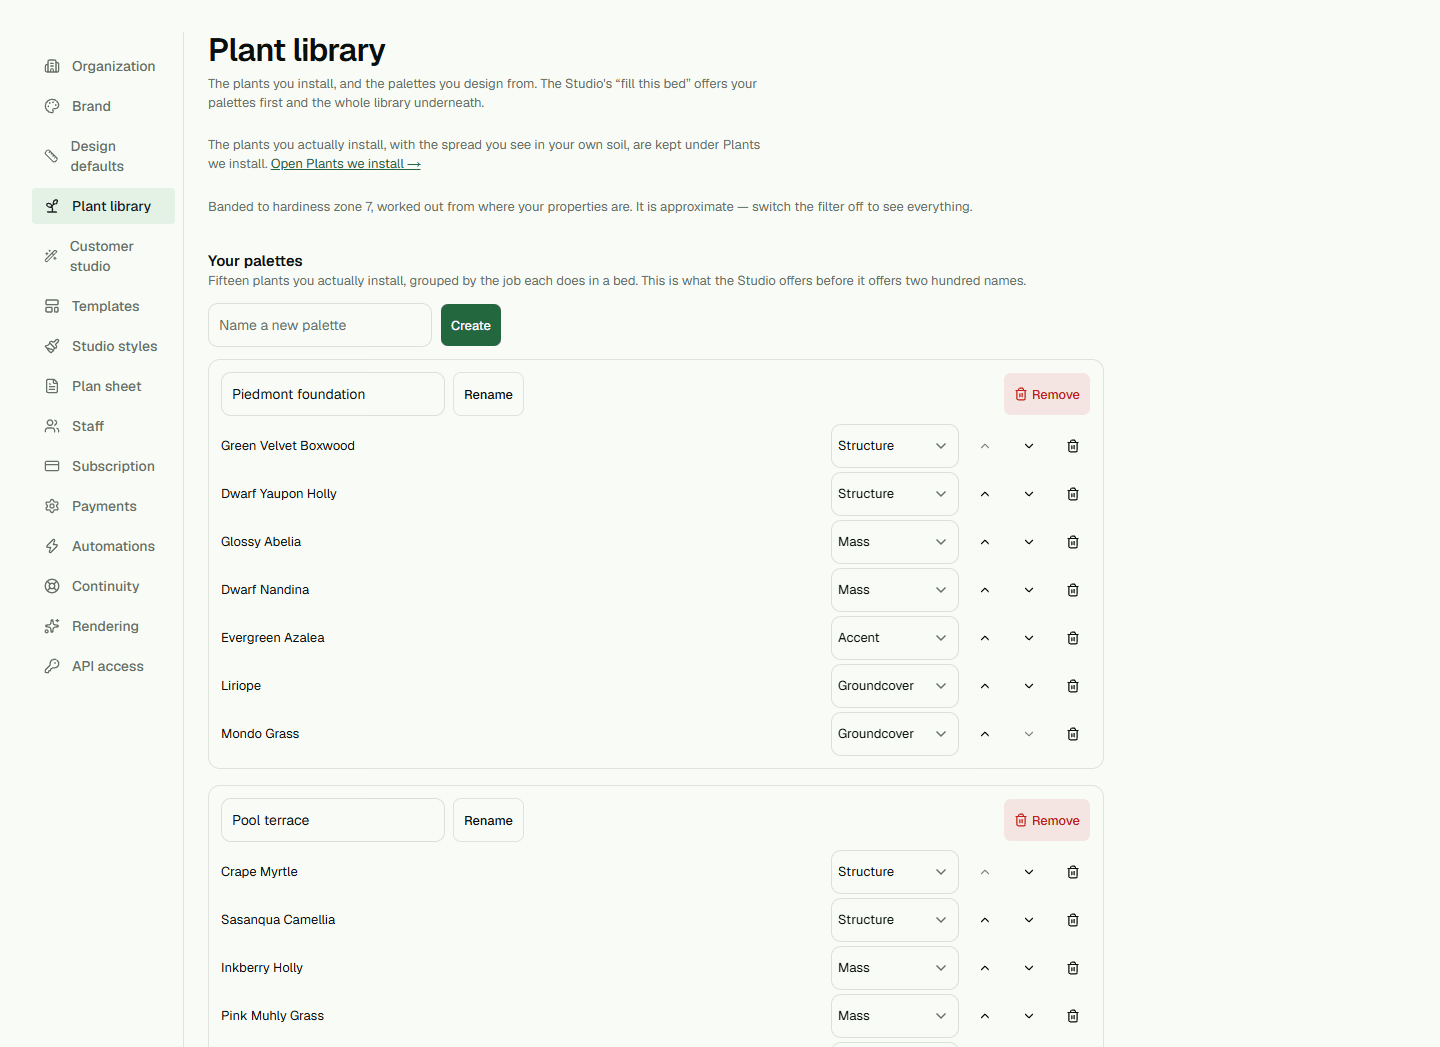Viewport: 1440px width, 1047px height.
Task: Move Dwarf Yaupon Holly up
Action: 985,494
